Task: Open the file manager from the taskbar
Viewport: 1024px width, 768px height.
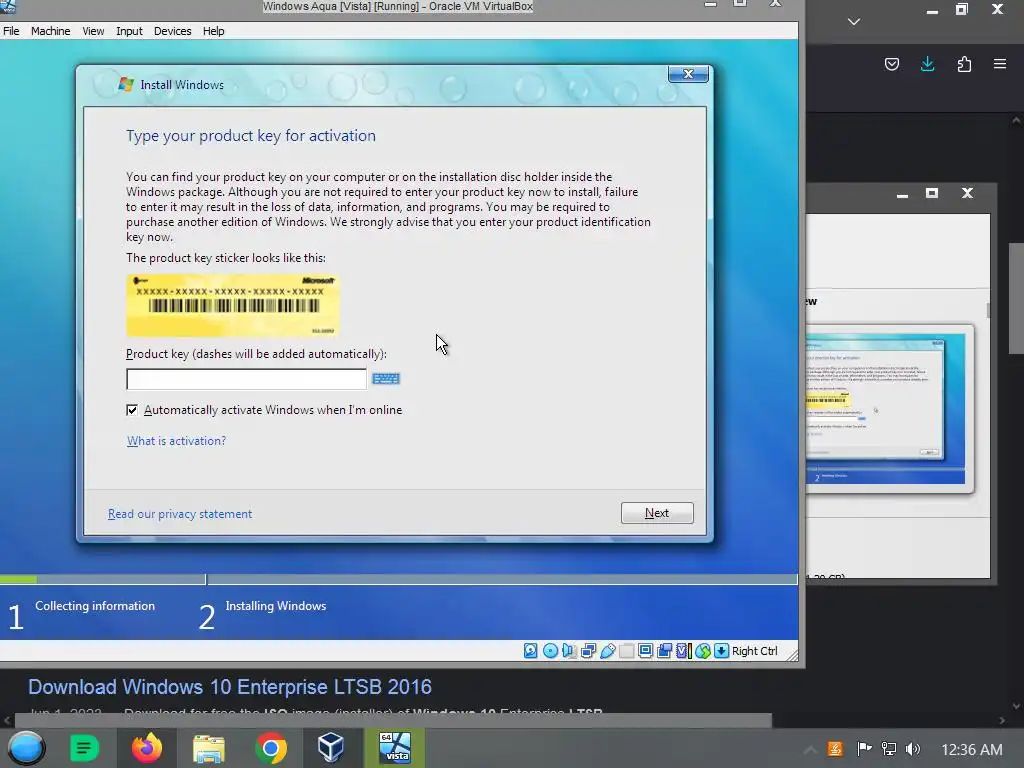Action: [x=208, y=748]
